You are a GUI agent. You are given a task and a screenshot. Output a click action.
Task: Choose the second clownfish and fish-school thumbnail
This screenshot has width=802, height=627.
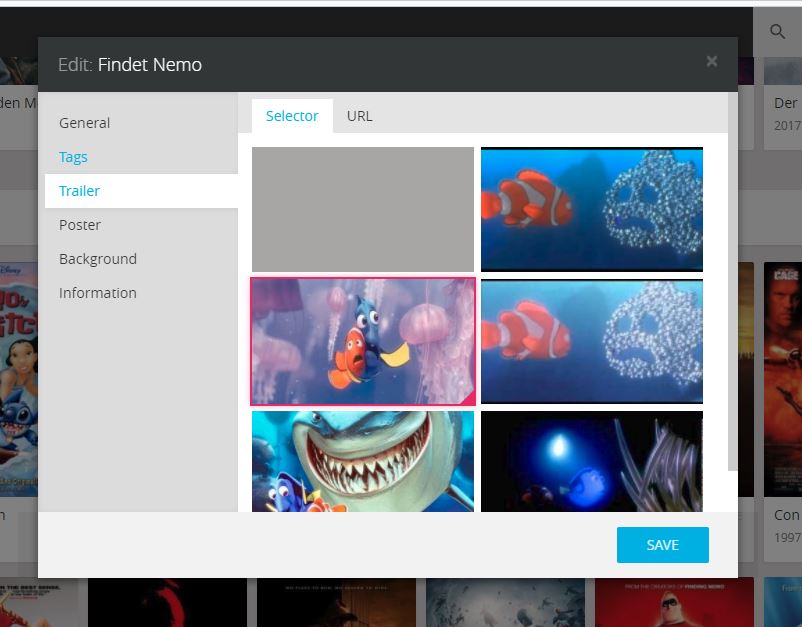pyautogui.click(x=592, y=342)
